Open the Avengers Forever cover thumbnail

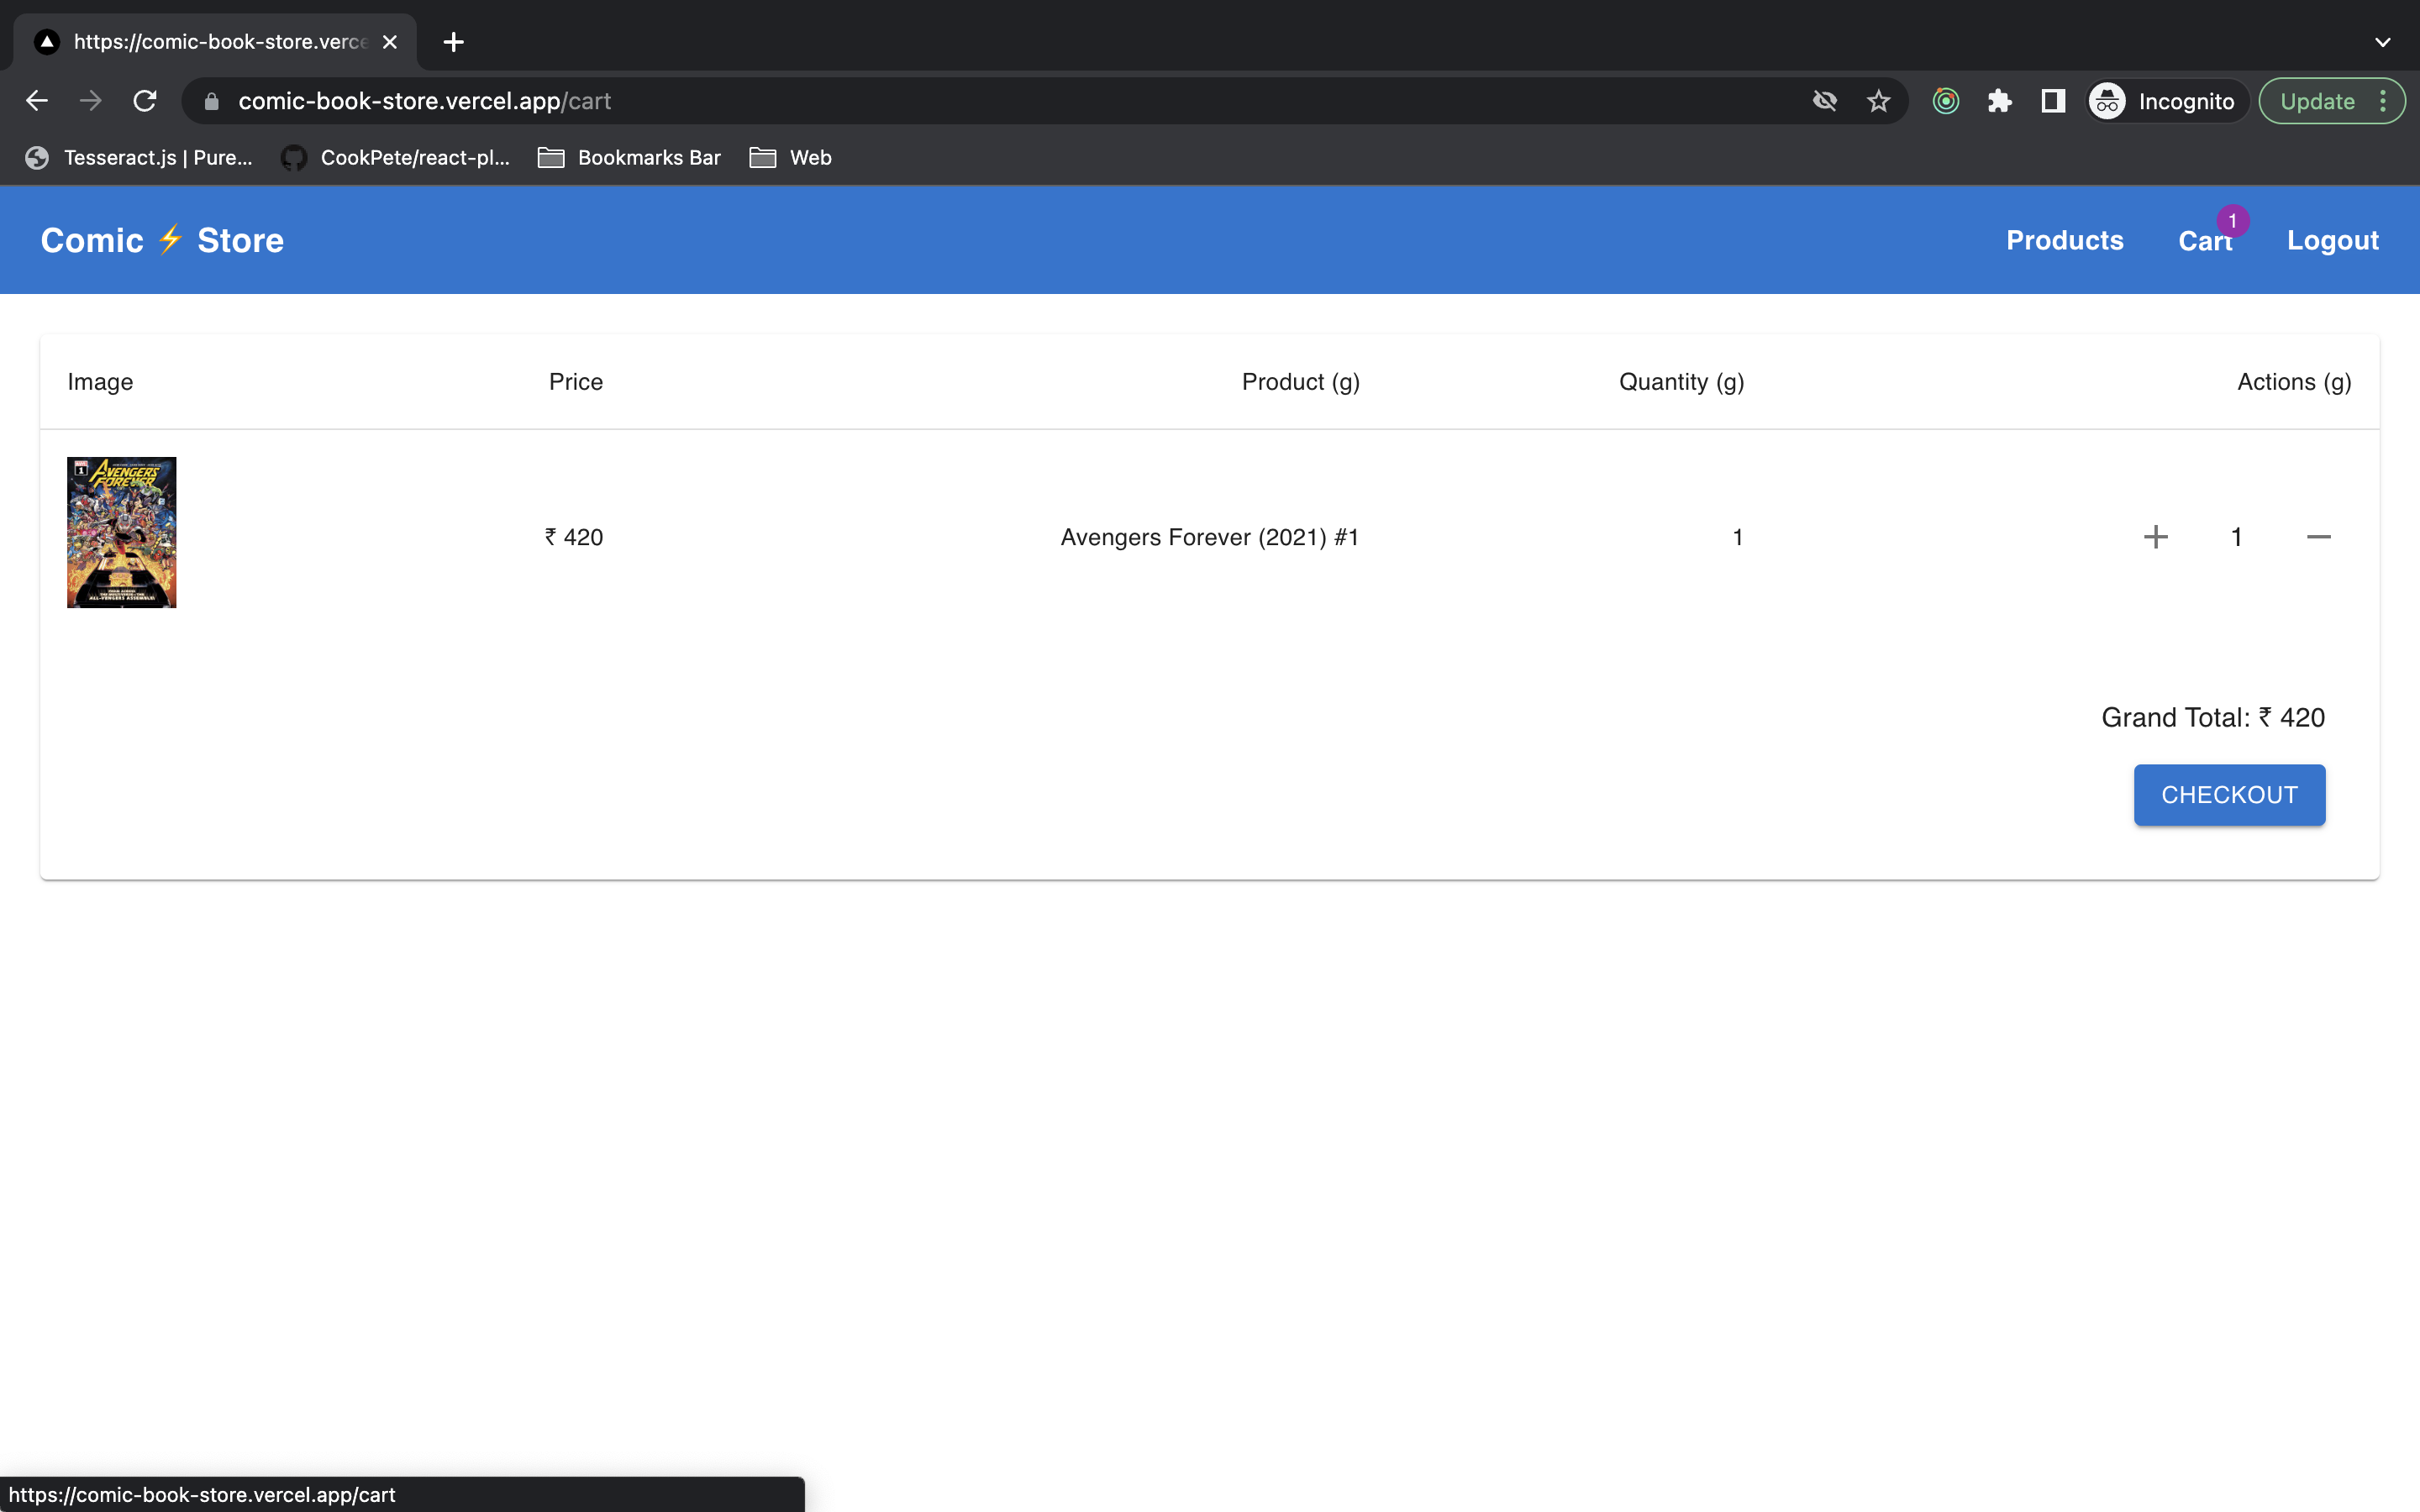[122, 532]
